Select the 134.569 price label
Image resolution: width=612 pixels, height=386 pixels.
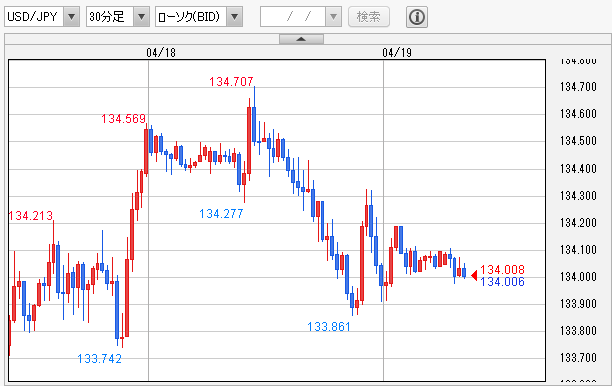click(x=124, y=119)
